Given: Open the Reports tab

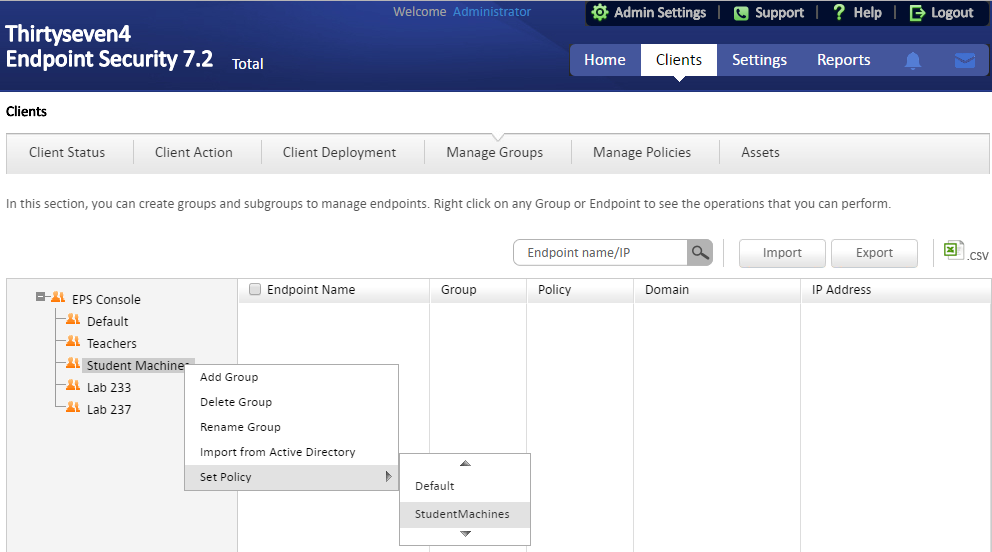Looking at the screenshot, I should [x=843, y=60].
